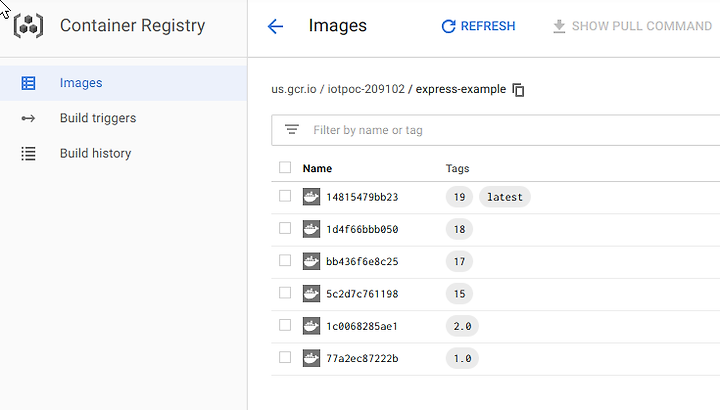The height and width of the screenshot is (410, 720).
Task: Check the box for image 1d4f66bbb050
Action: (285, 228)
